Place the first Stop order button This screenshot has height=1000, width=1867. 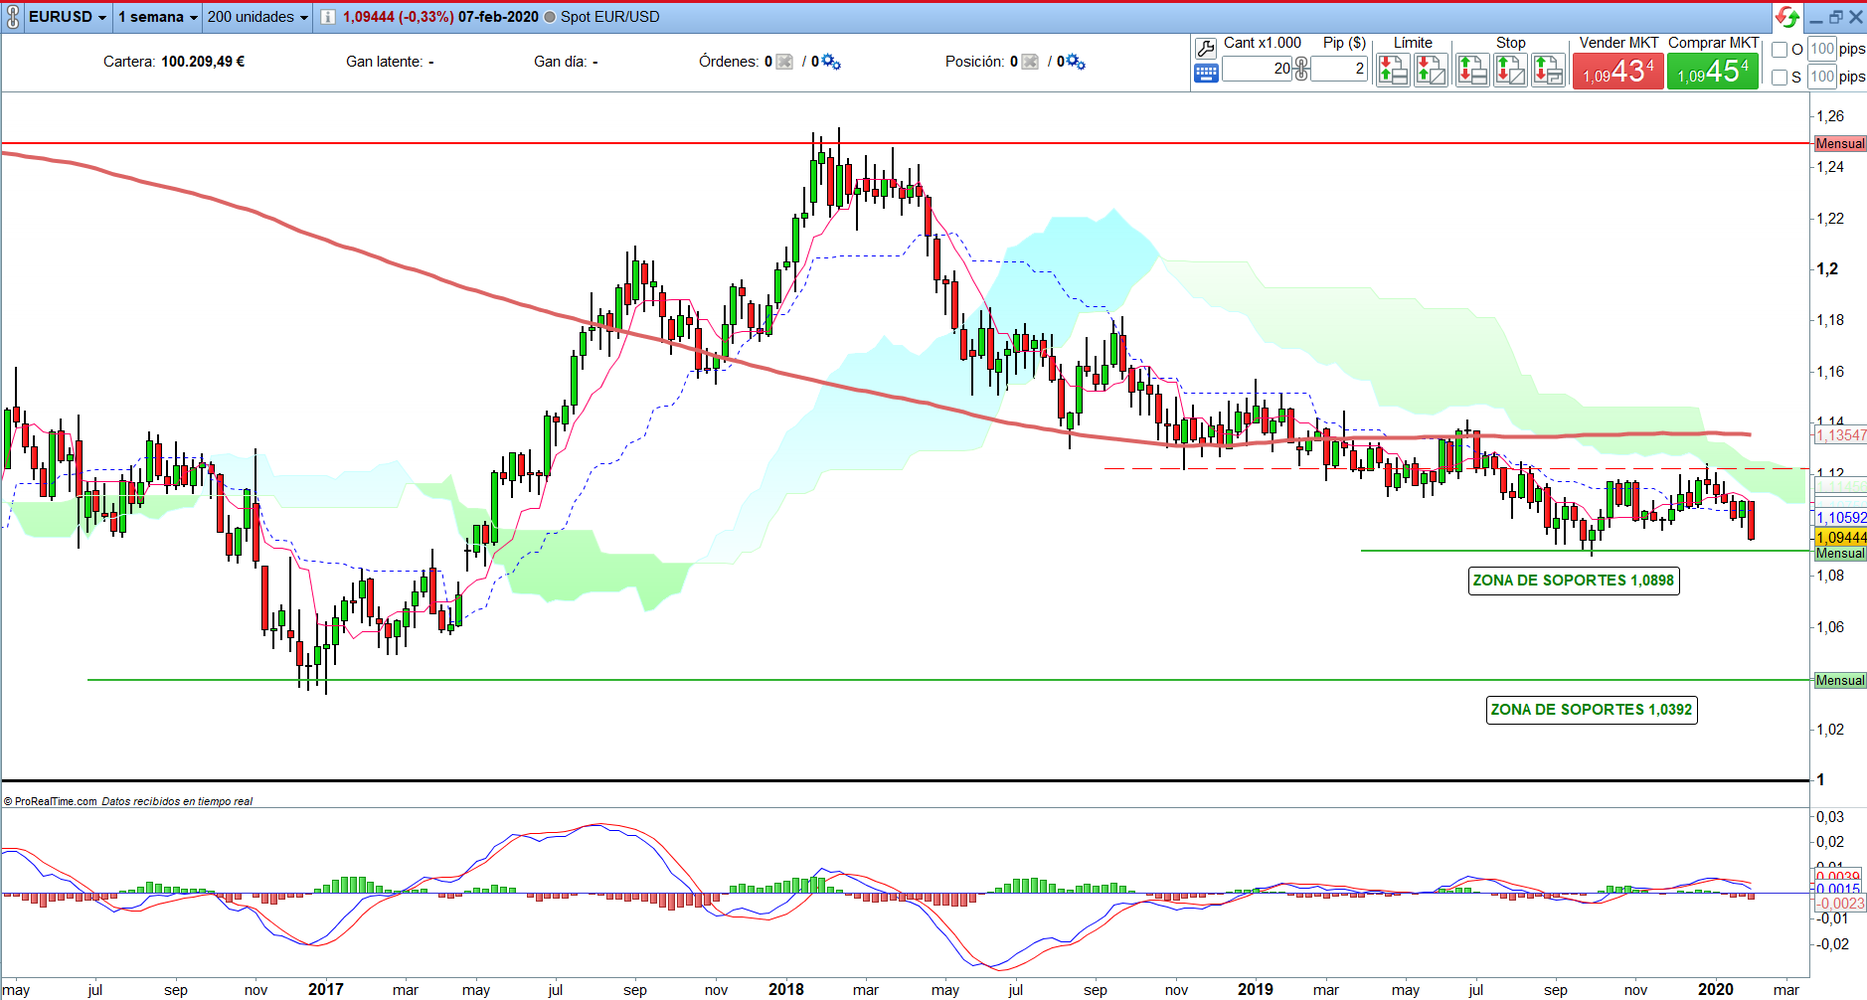pyautogui.click(x=1472, y=70)
